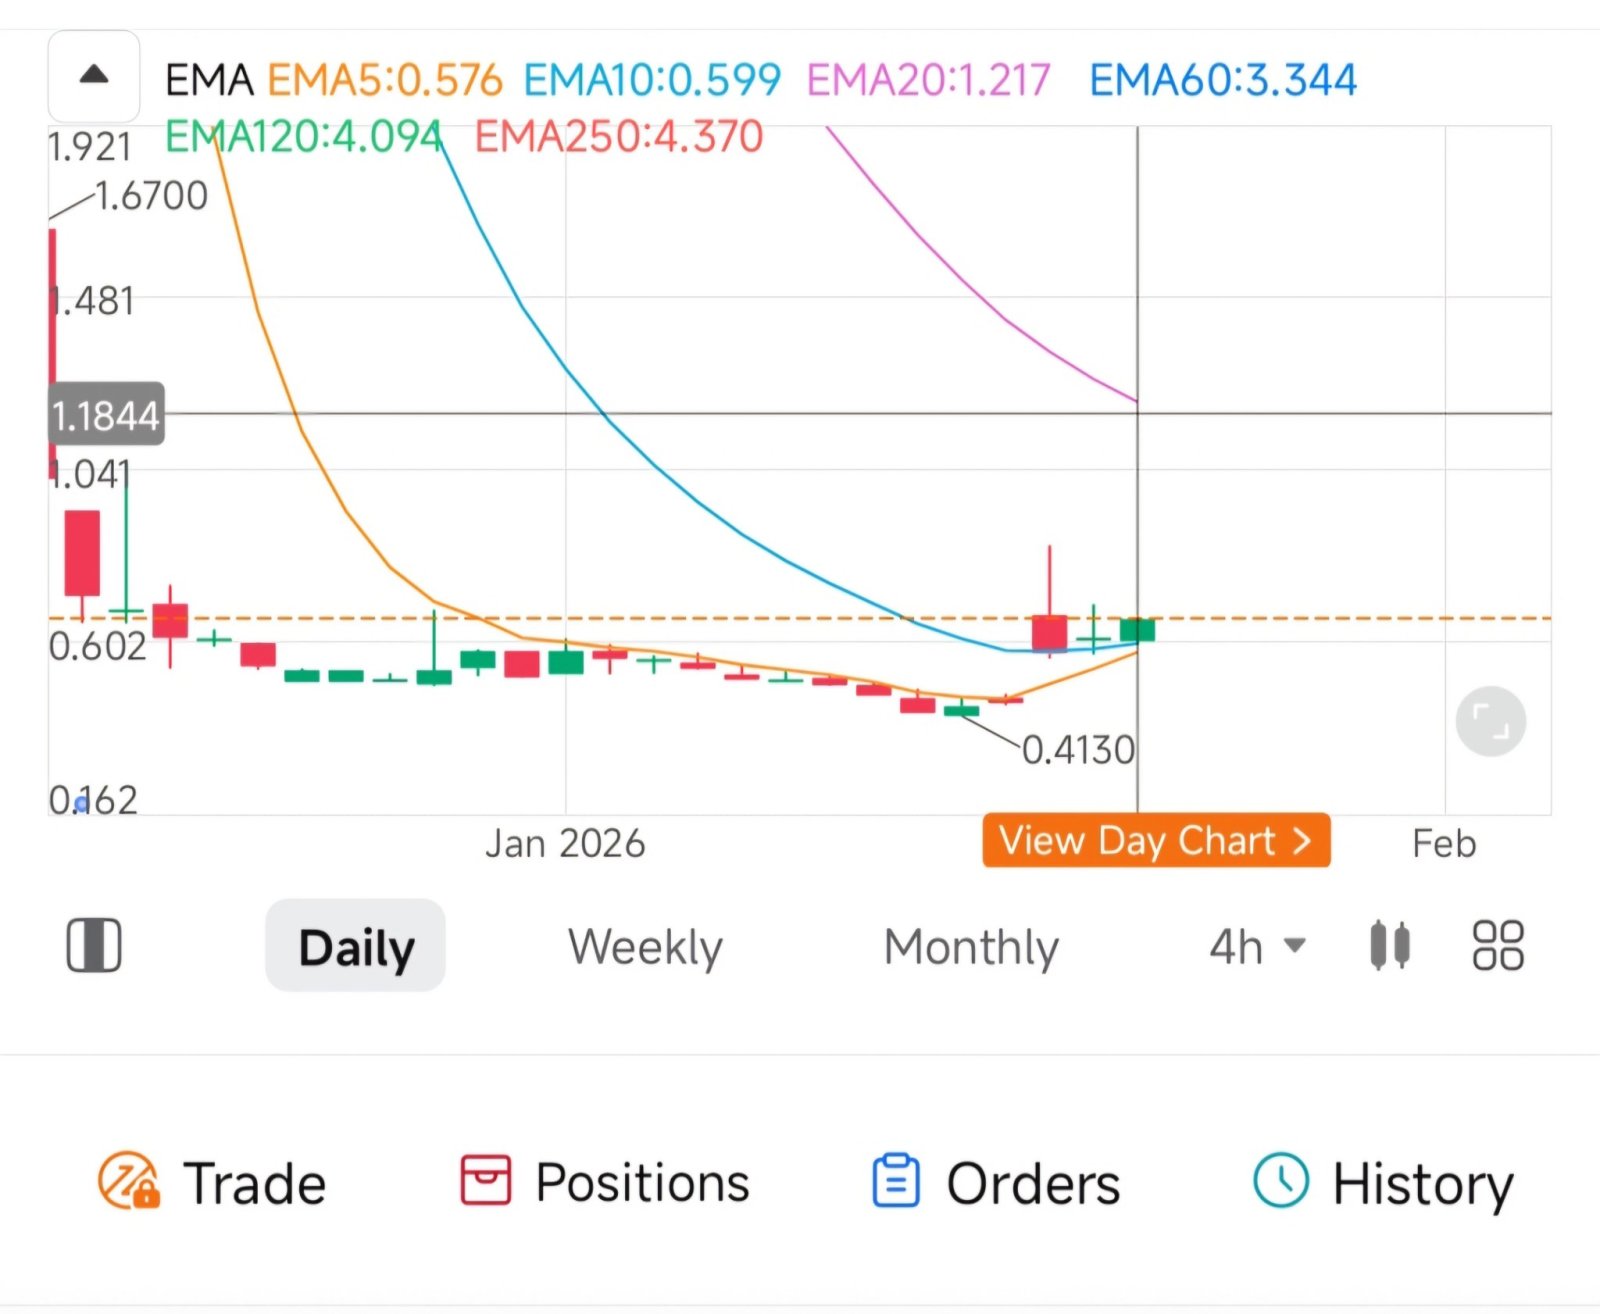This screenshot has height=1314, width=1600.
Task: Collapse the EMA header with the up arrow
Action: [x=94, y=75]
